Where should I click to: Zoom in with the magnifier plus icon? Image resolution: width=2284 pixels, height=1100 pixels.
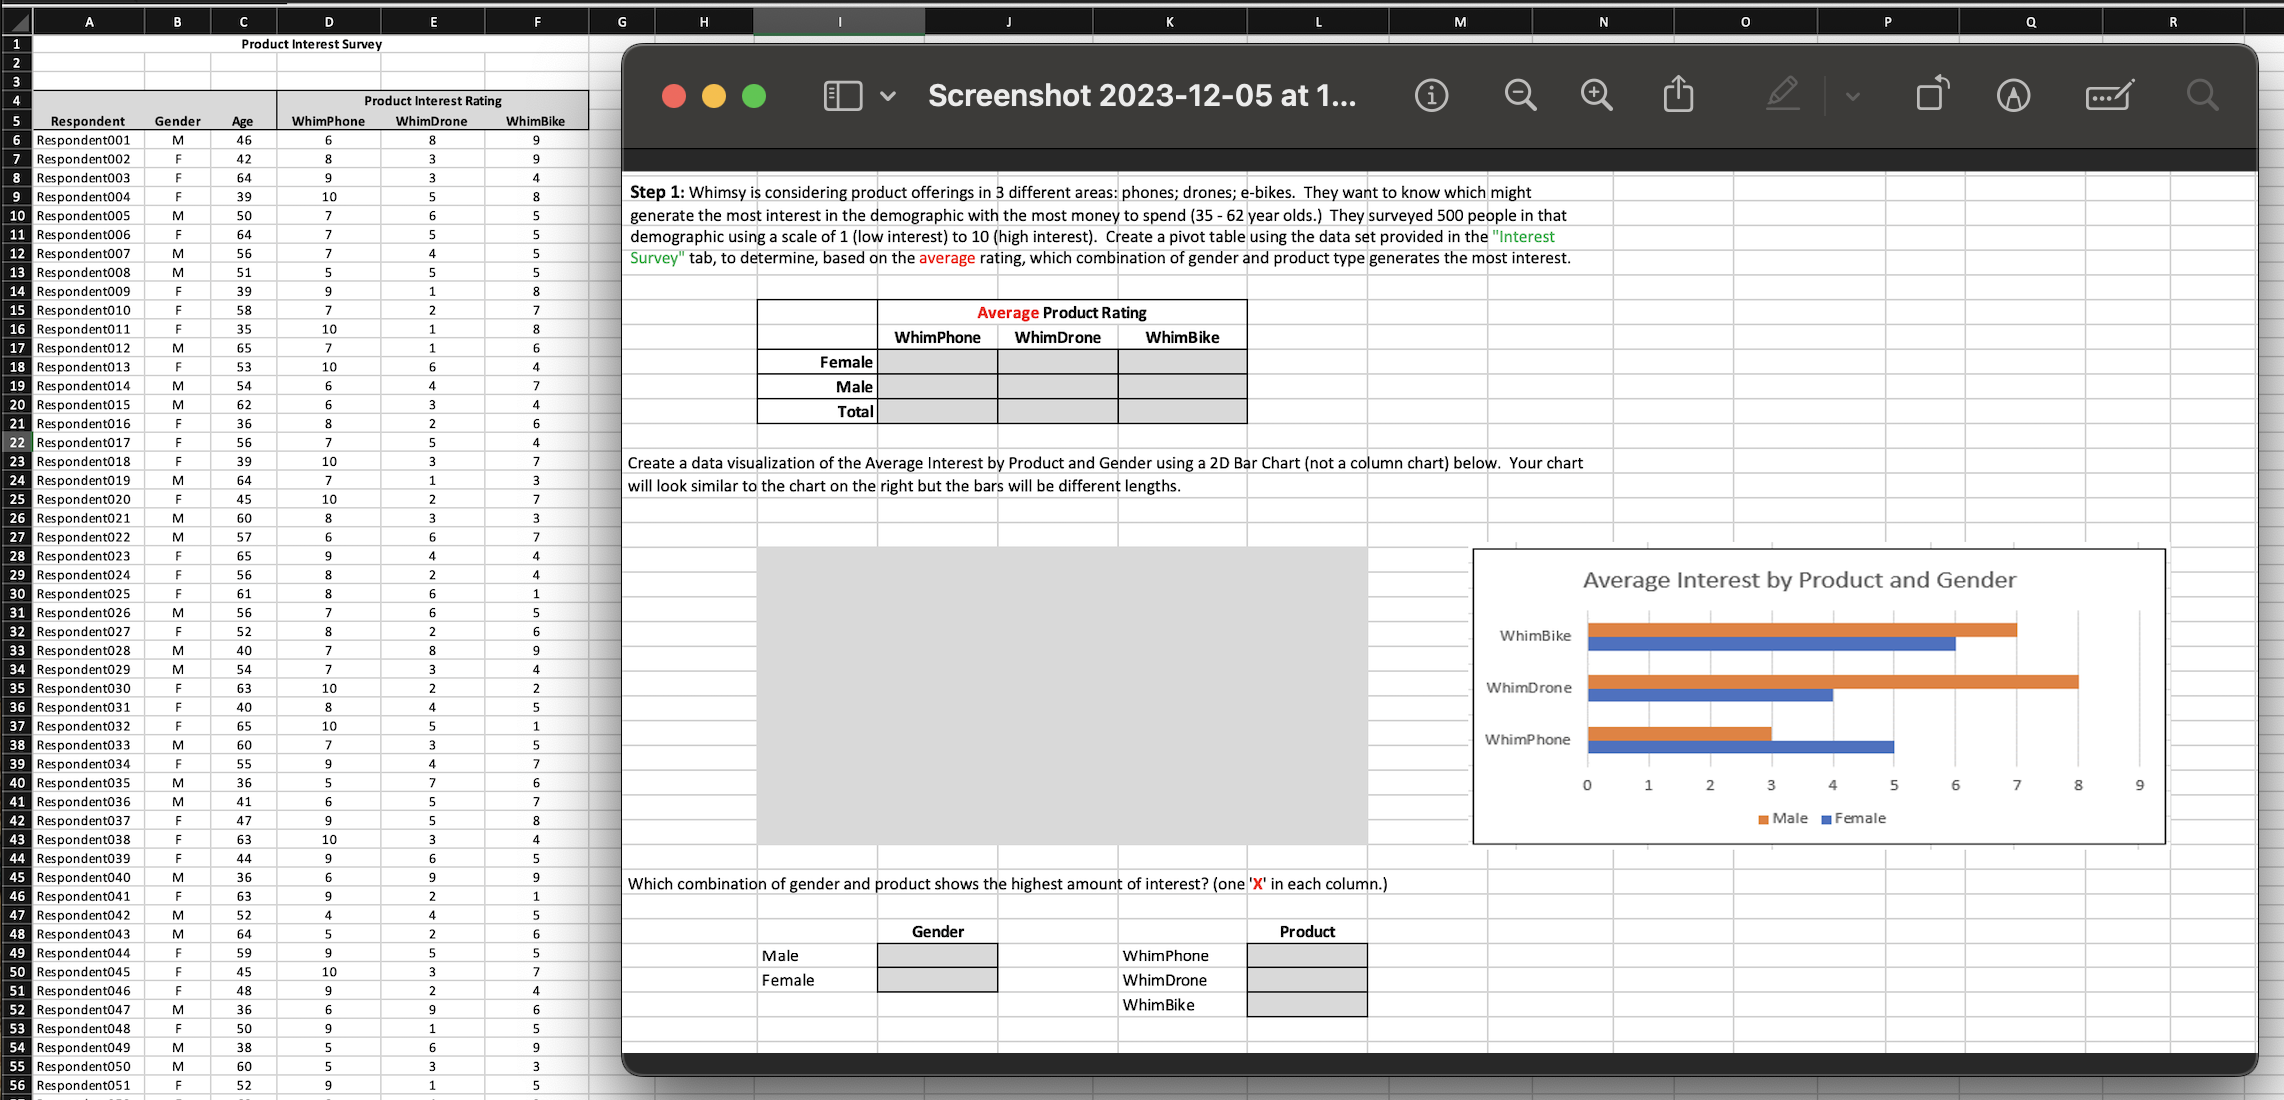[1596, 95]
